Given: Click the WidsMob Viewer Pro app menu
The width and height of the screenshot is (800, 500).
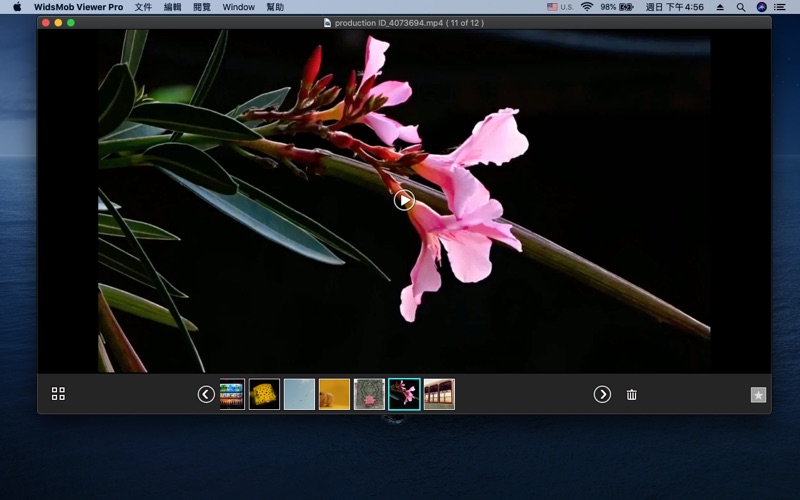Looking at the screenshot, I should pyautogui.click(x=78, y=7).
